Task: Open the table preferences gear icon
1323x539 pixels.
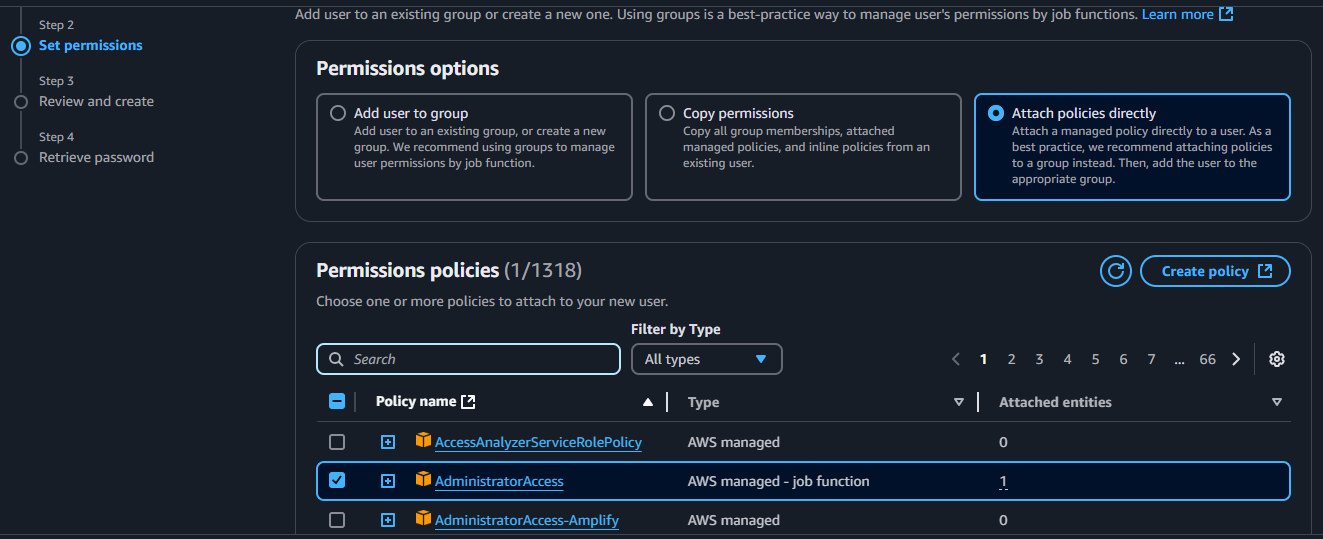Action: point(1276,359)
